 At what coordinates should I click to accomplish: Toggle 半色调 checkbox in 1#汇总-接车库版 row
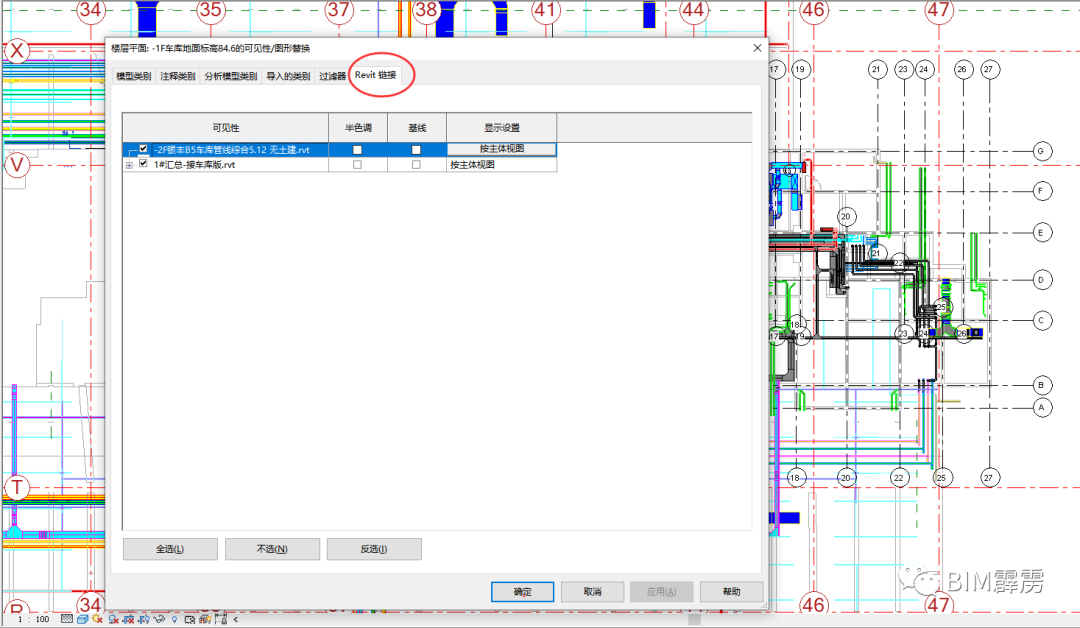click(x=357, y=165)
